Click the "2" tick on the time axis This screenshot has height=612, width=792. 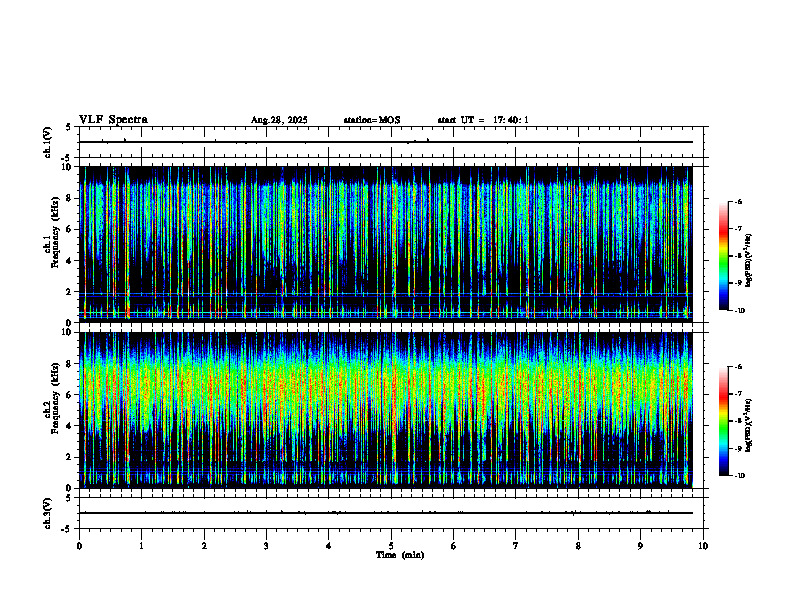204,546
